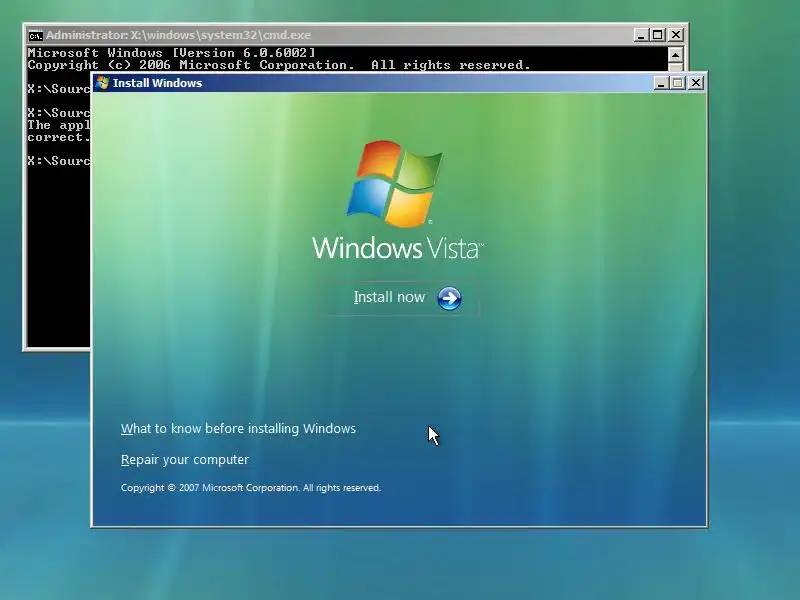Screen dimensions: 800x600
Task: Open What to know before installing Windows
Action: pos(238,429)
